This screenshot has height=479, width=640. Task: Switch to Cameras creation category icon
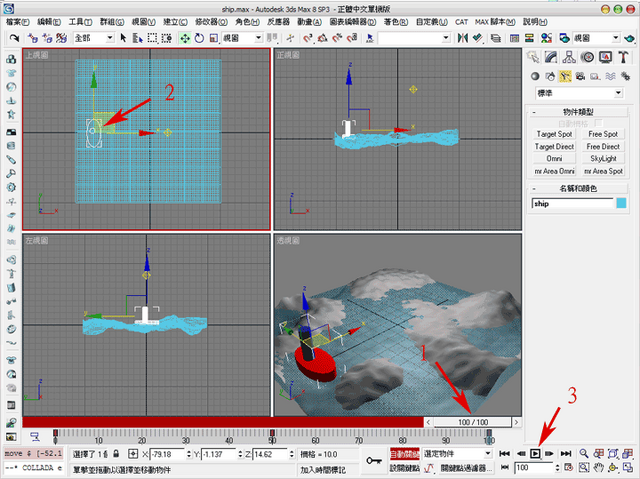[580, 76]
